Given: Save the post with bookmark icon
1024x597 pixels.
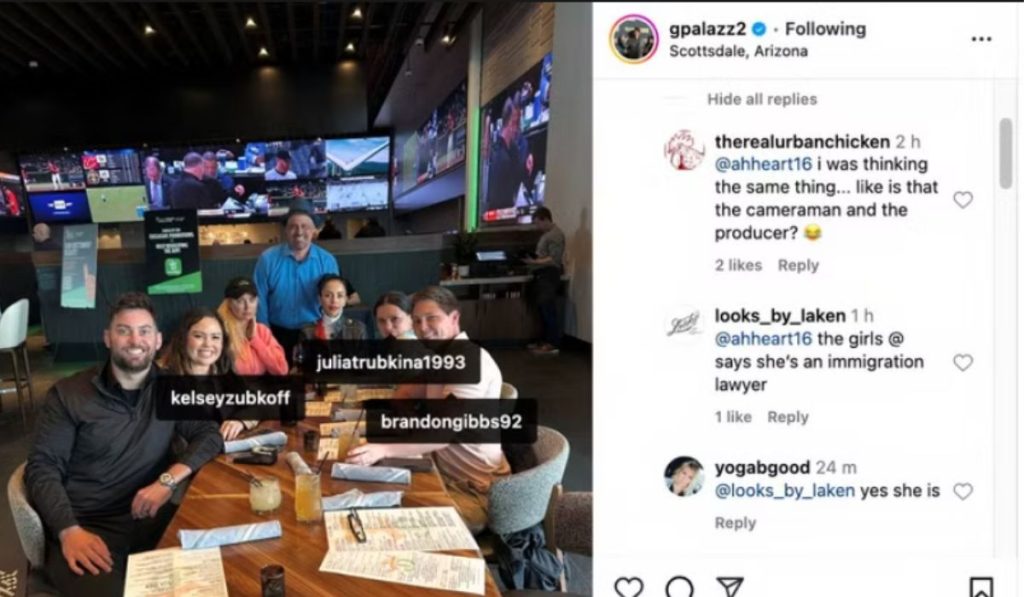Looking at the screenshot, I should click(981, 587).
